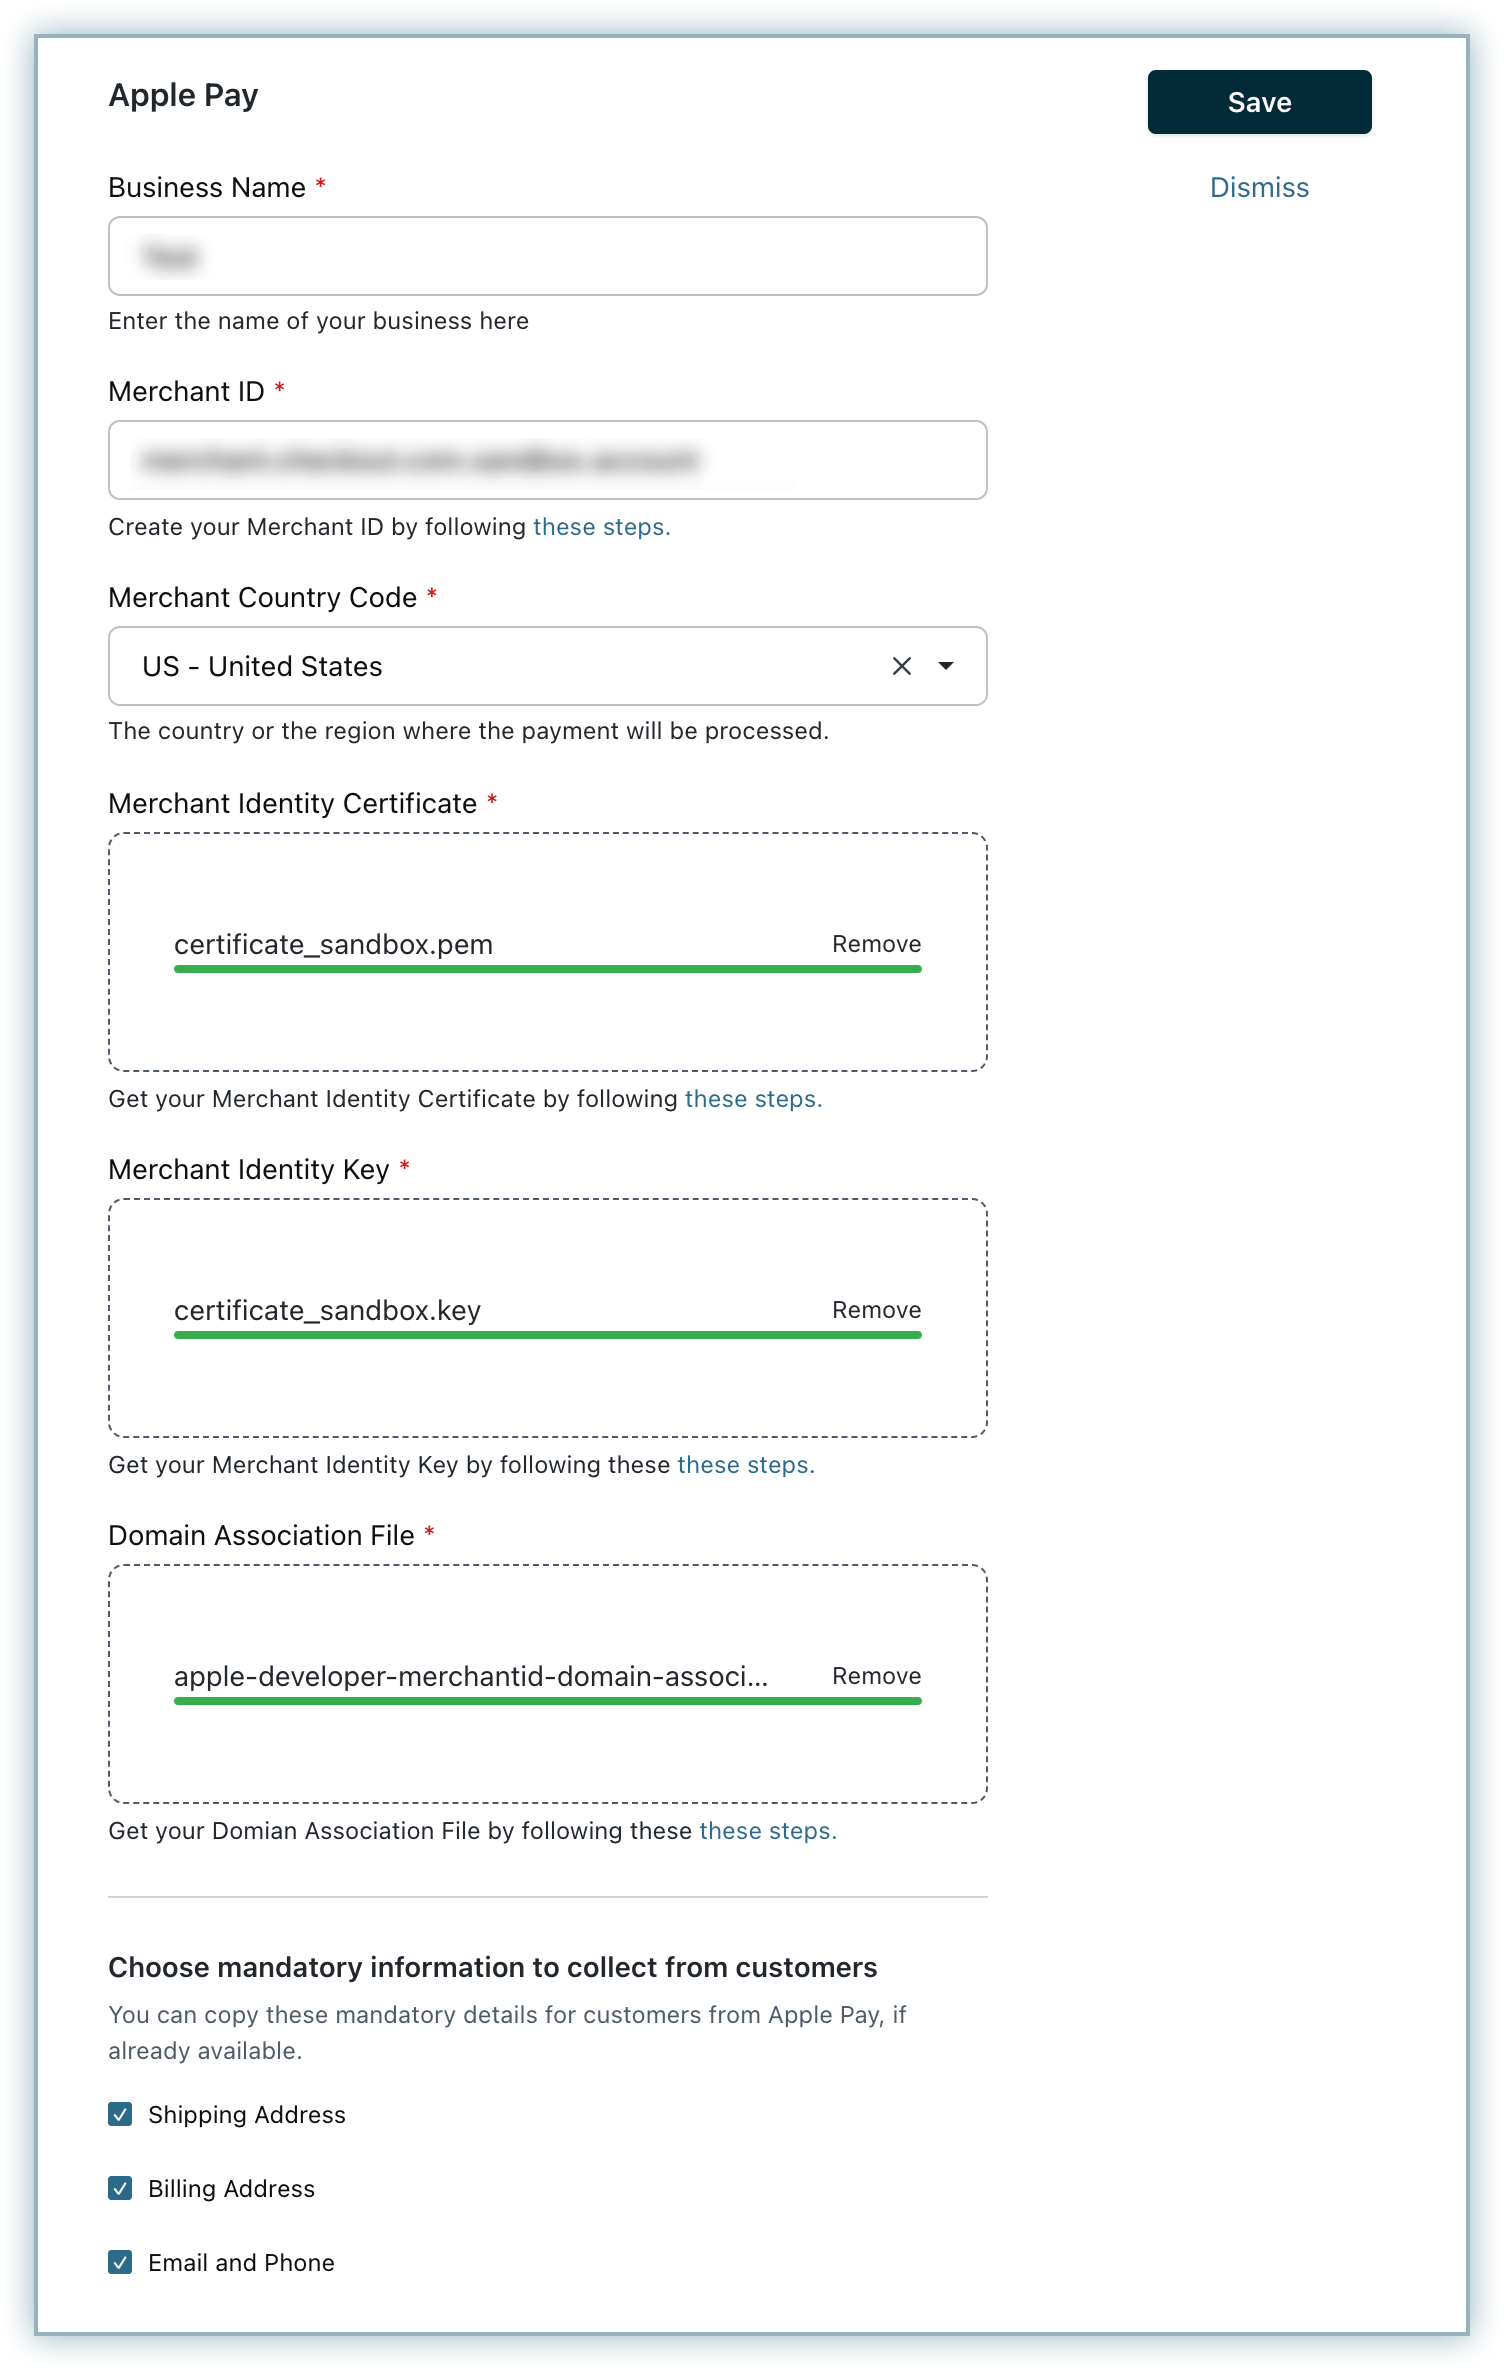Click the apple-developer-merchantid-domain-associ... file name
1504x2370 pixels.
pos(470,1676)
